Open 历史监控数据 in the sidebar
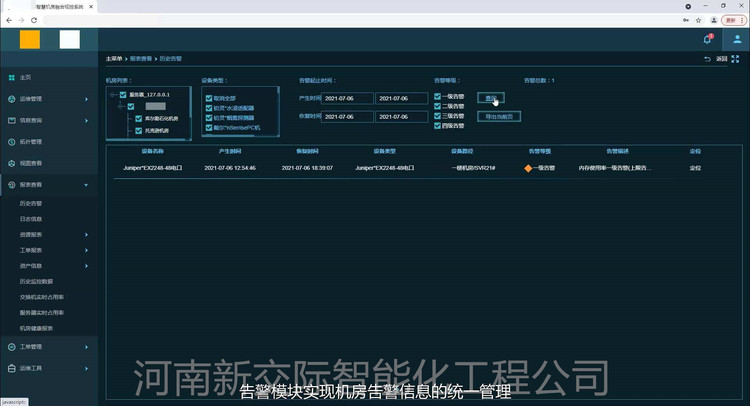The width and height of the screenshot is (750, 406). pyautogui.click(x=36, y=282)
